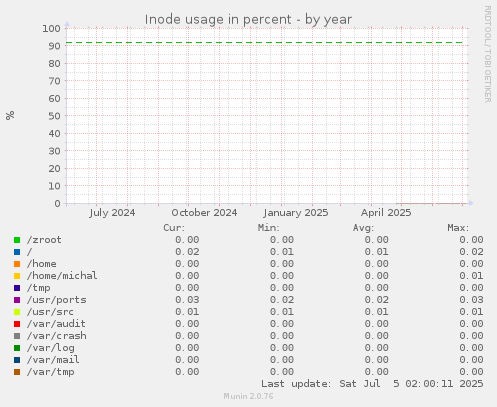Click the % y-axis unit label

(10, 115)
